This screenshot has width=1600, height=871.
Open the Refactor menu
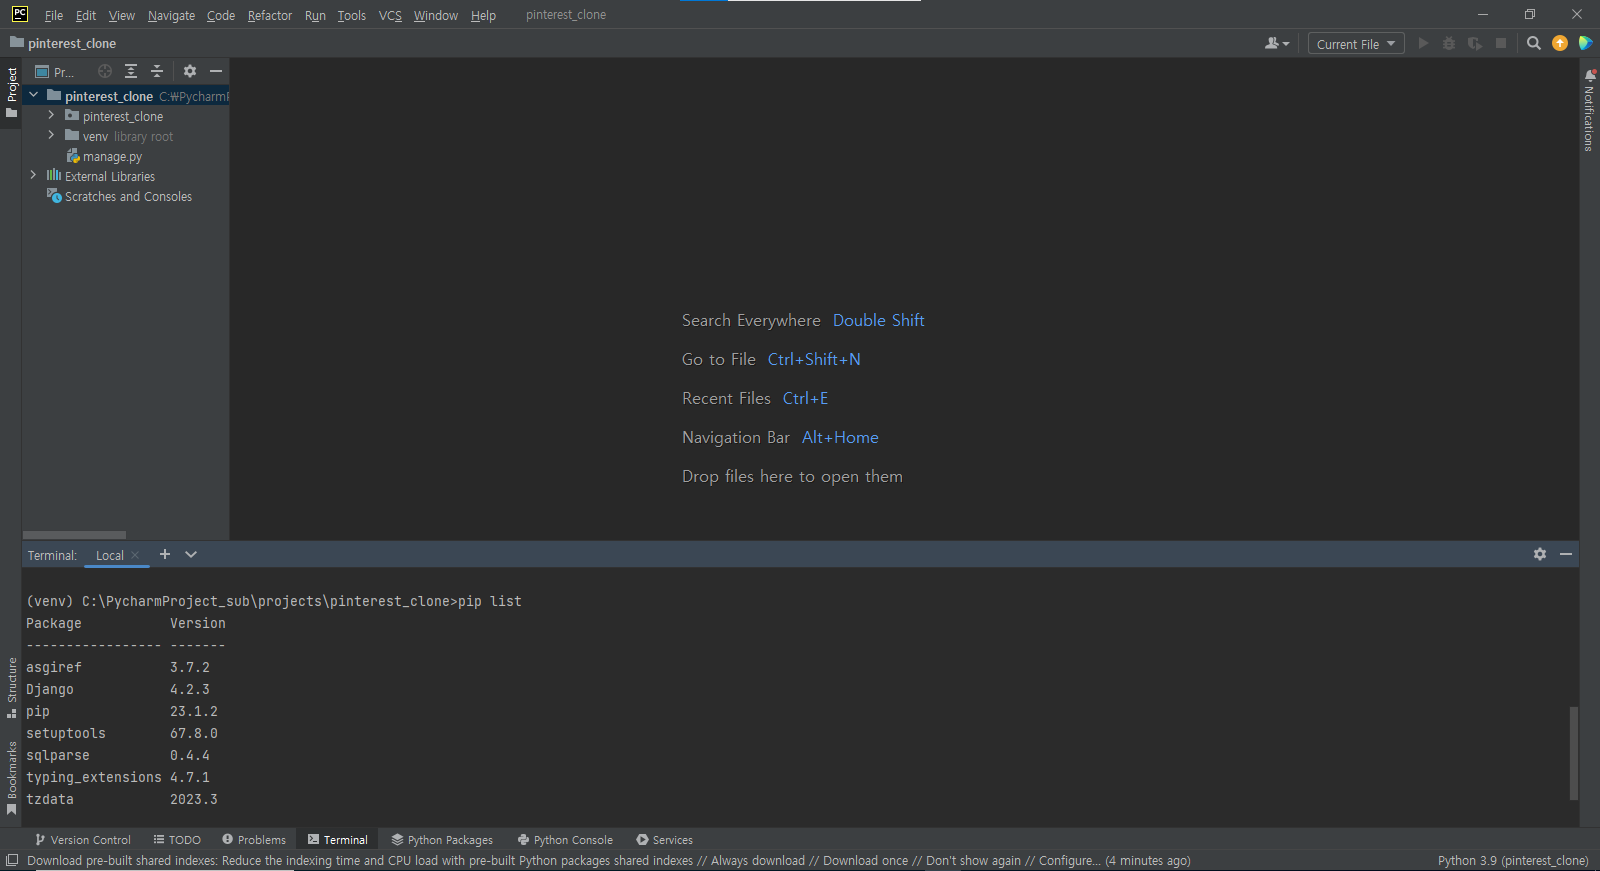point(270,15)
